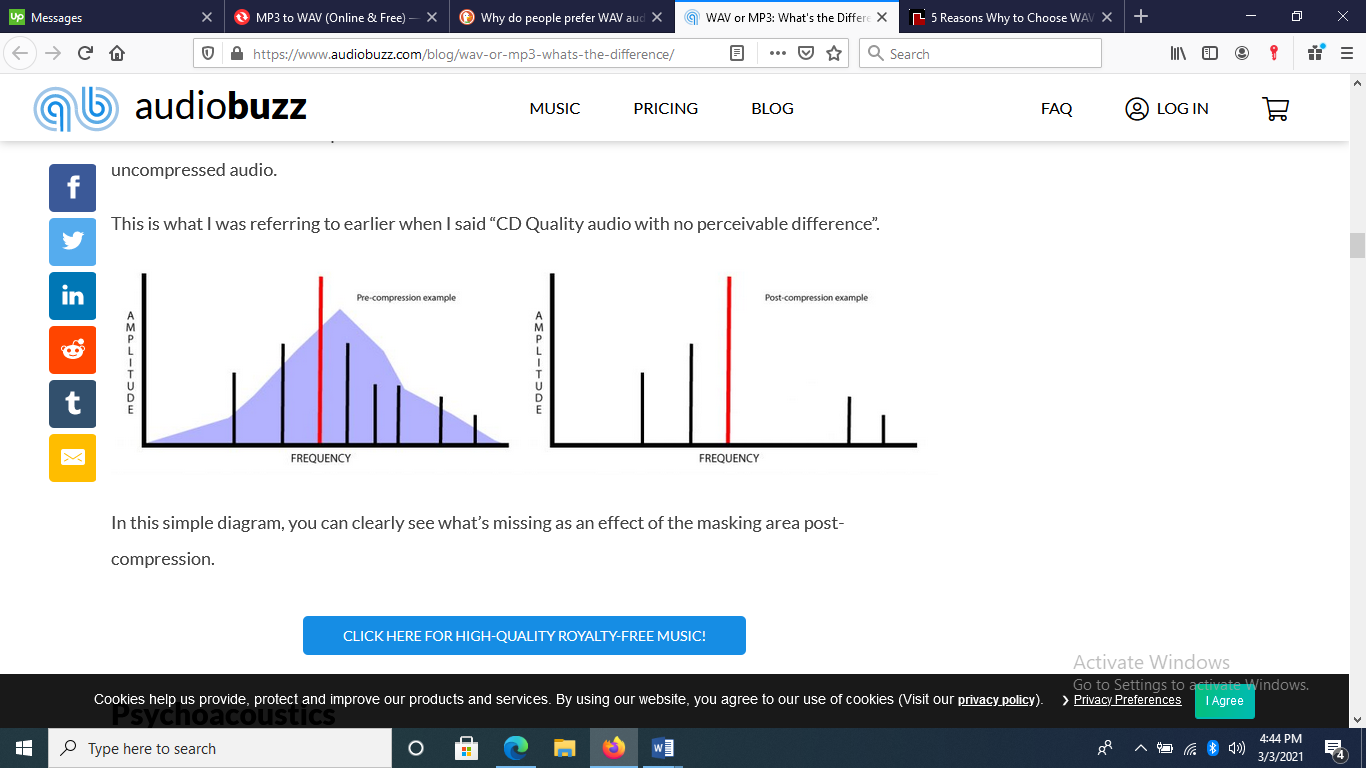1366x768 pixels.
Task: Click pre-compression example diagram
Action: (316, 370)
